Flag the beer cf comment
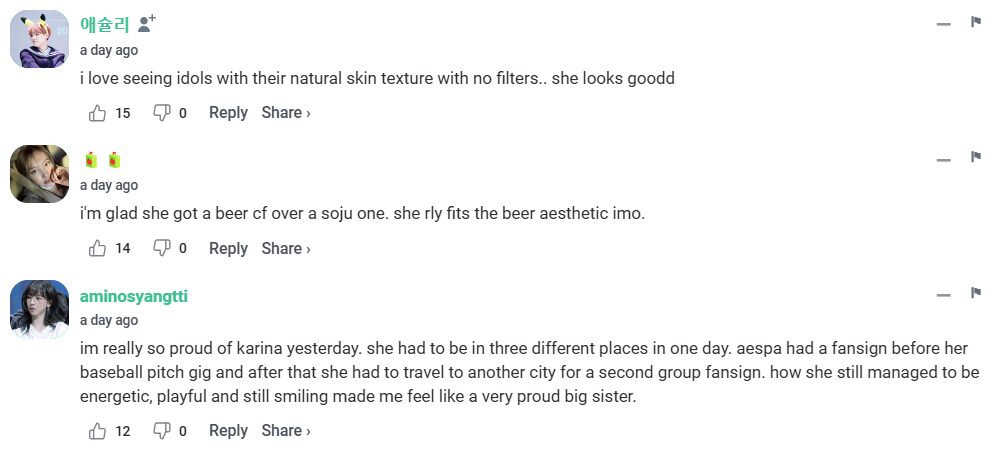Viewport: 997px width, 453px height. [975, 157]
